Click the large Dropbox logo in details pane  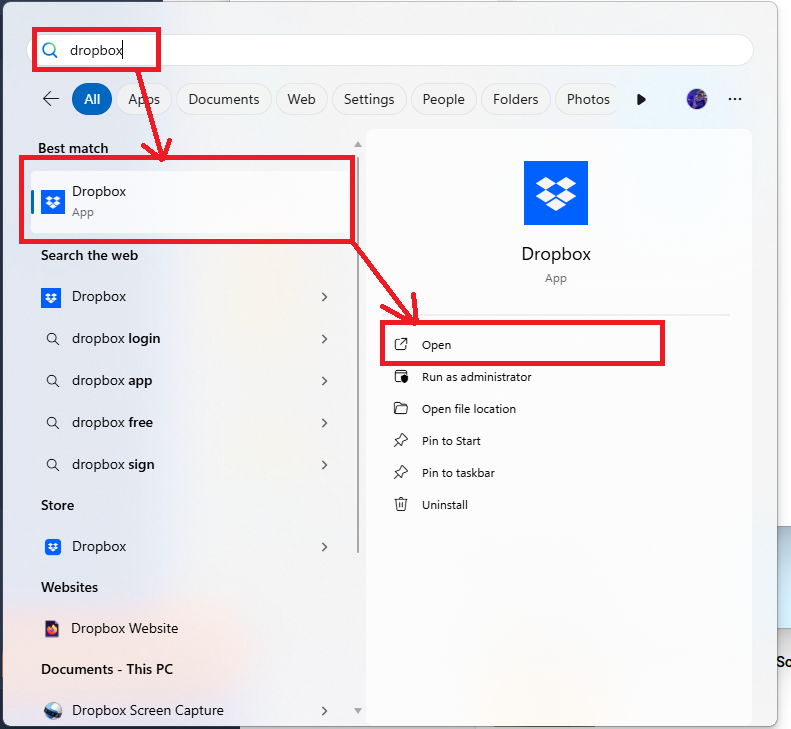pyautogui.click(x=555, y=193)
